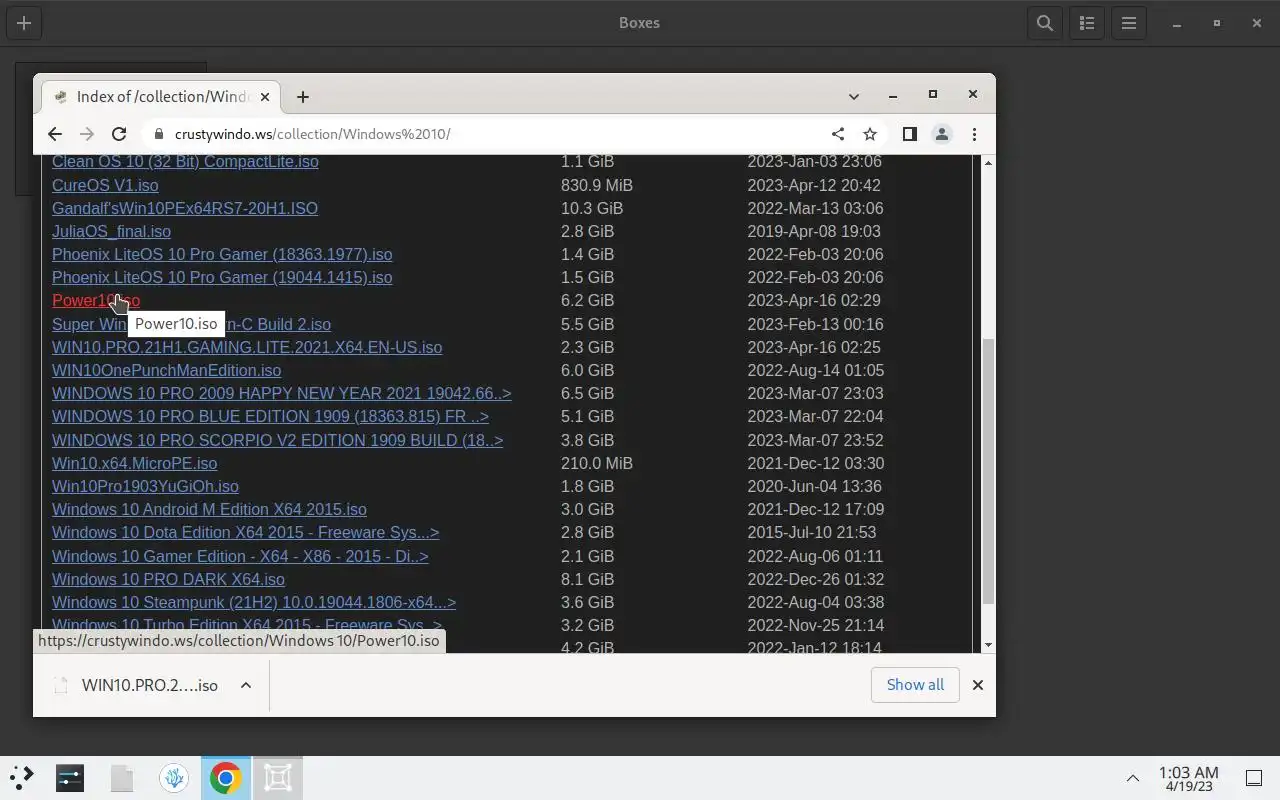Click the 6.2 GiB size of Power10.iso

pyautogui.click(x=587, y=300)
